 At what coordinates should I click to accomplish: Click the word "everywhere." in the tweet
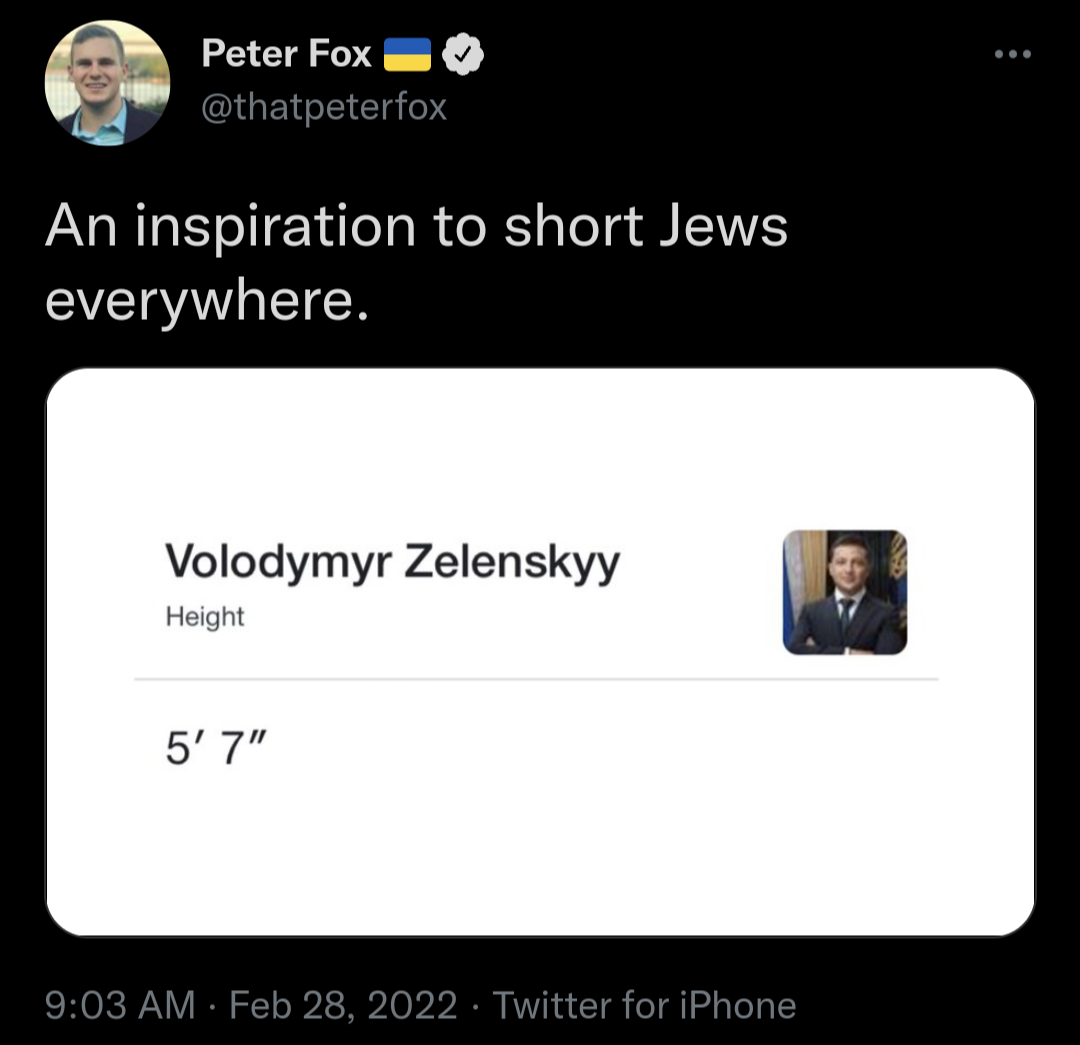[x=208, y=301]
